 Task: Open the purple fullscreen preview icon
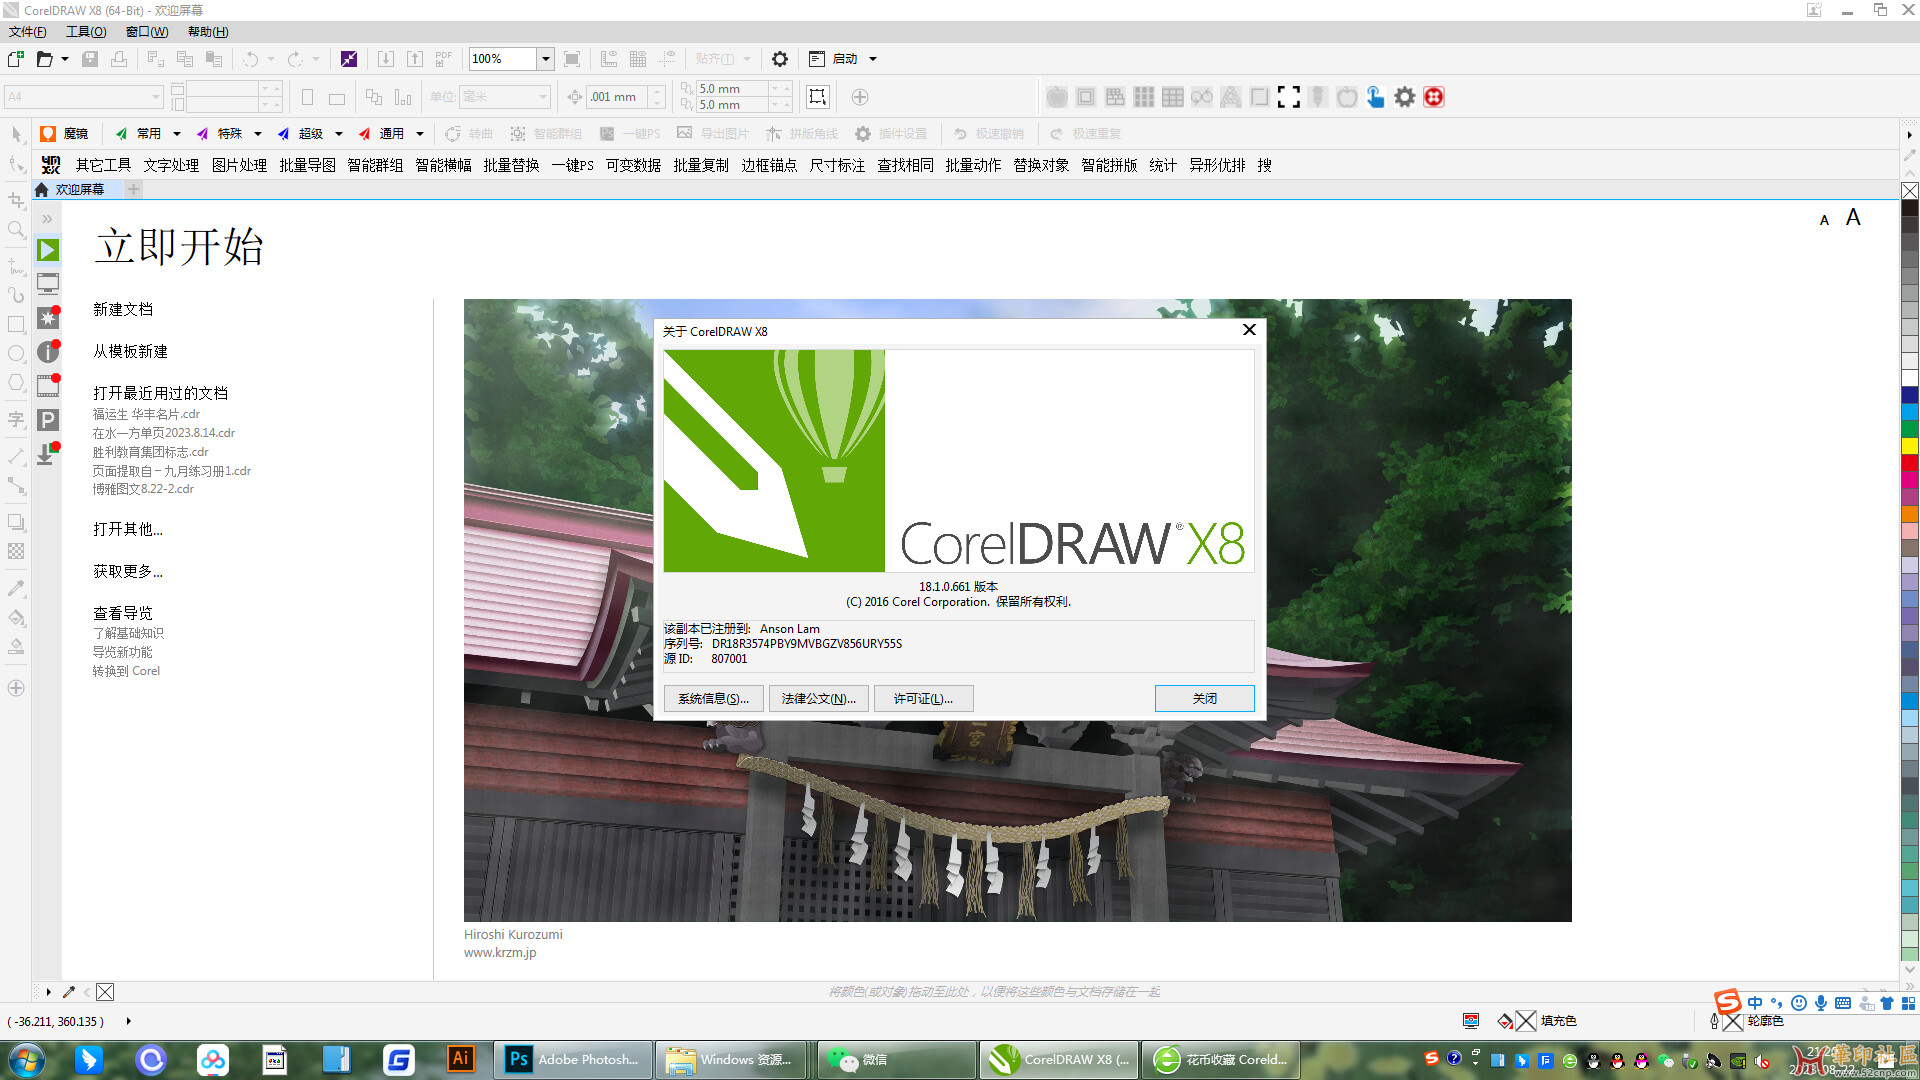[x=349, y=59]
